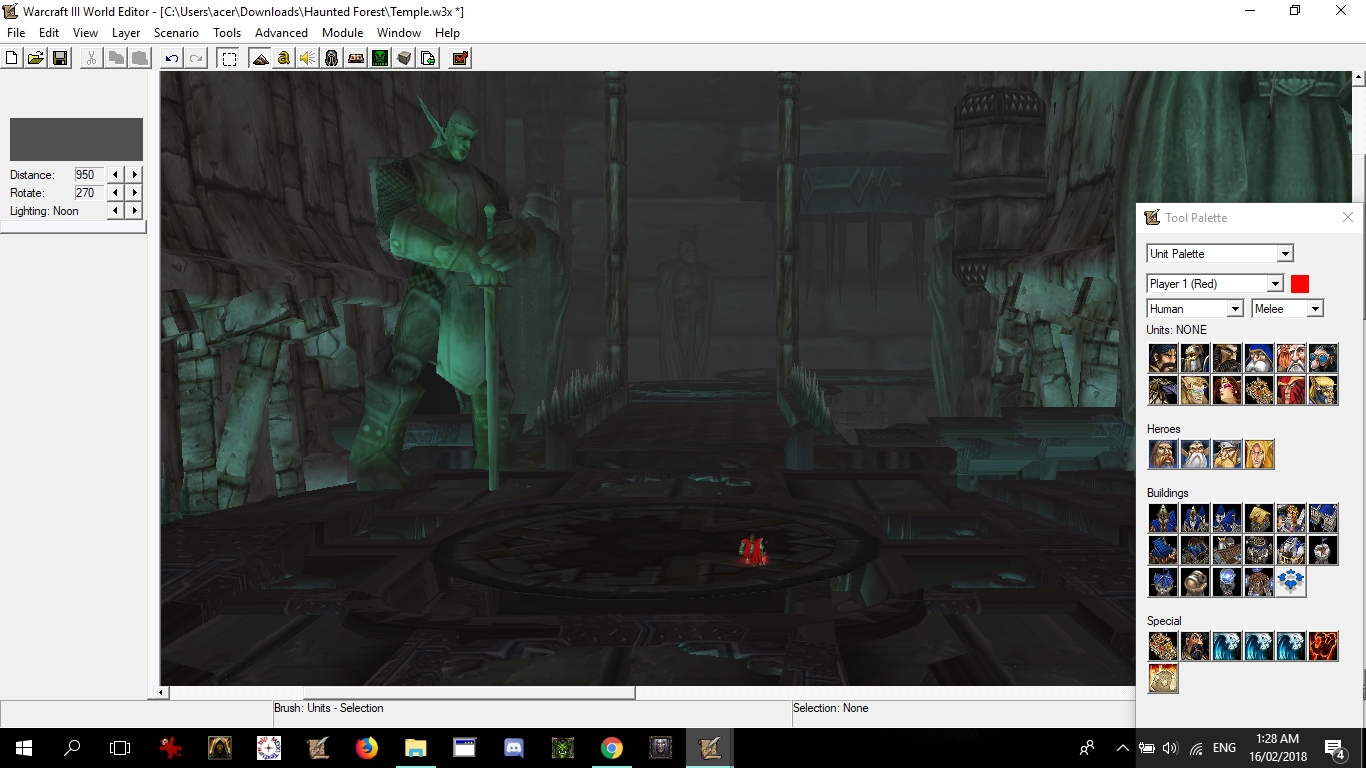Select the Arcane Tower orb icon
This screenshot has height=768, width=1366.
(1227, 582)
